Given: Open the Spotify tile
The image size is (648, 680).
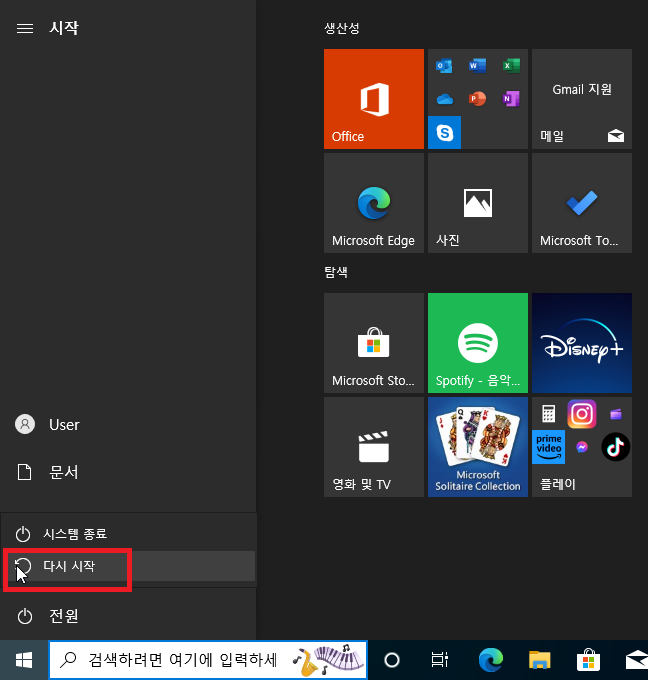Looking at the screenshot, I should tap(478, 343).
